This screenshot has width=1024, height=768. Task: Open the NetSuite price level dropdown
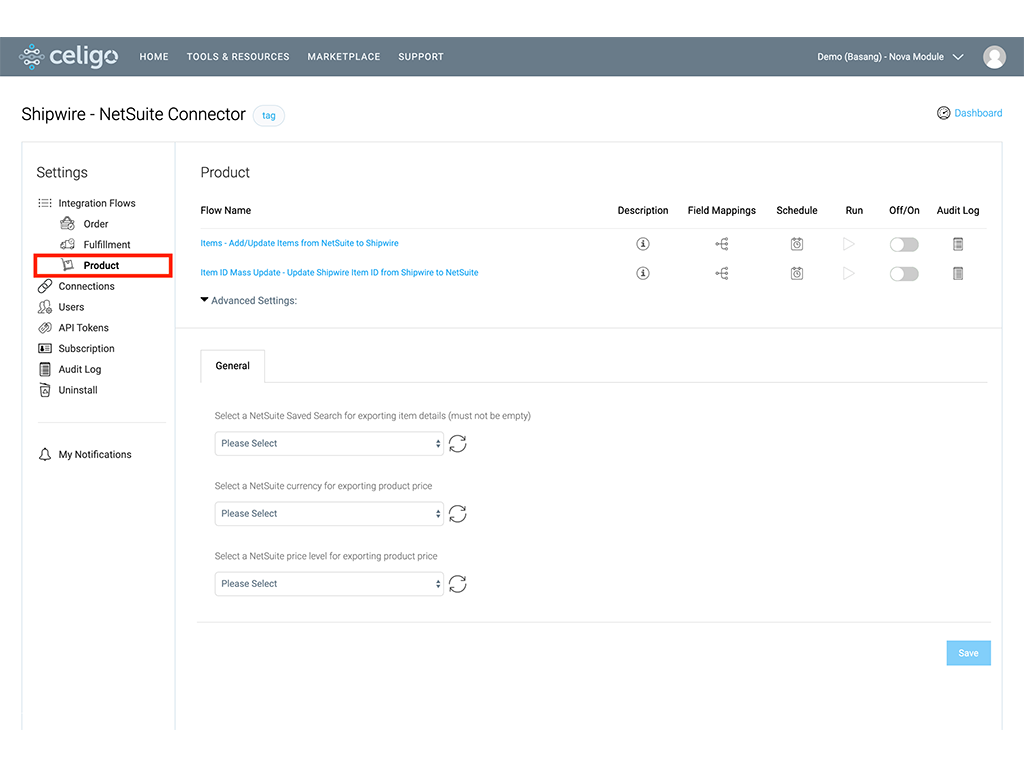[x=329, y=583]
